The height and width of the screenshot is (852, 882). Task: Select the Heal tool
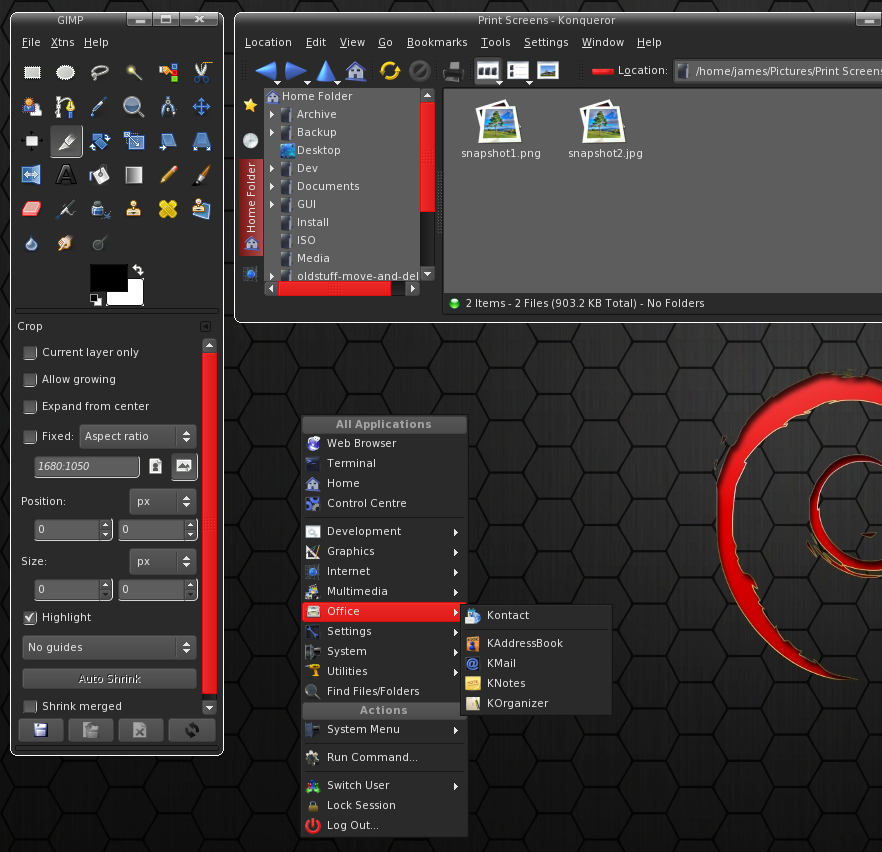pyautogui.click(x=168, y=209)
